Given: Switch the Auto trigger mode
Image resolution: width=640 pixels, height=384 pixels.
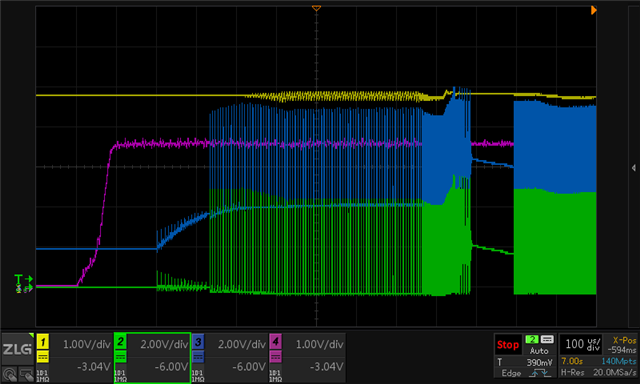Looking at the screenshot, I should coord(539,351).
